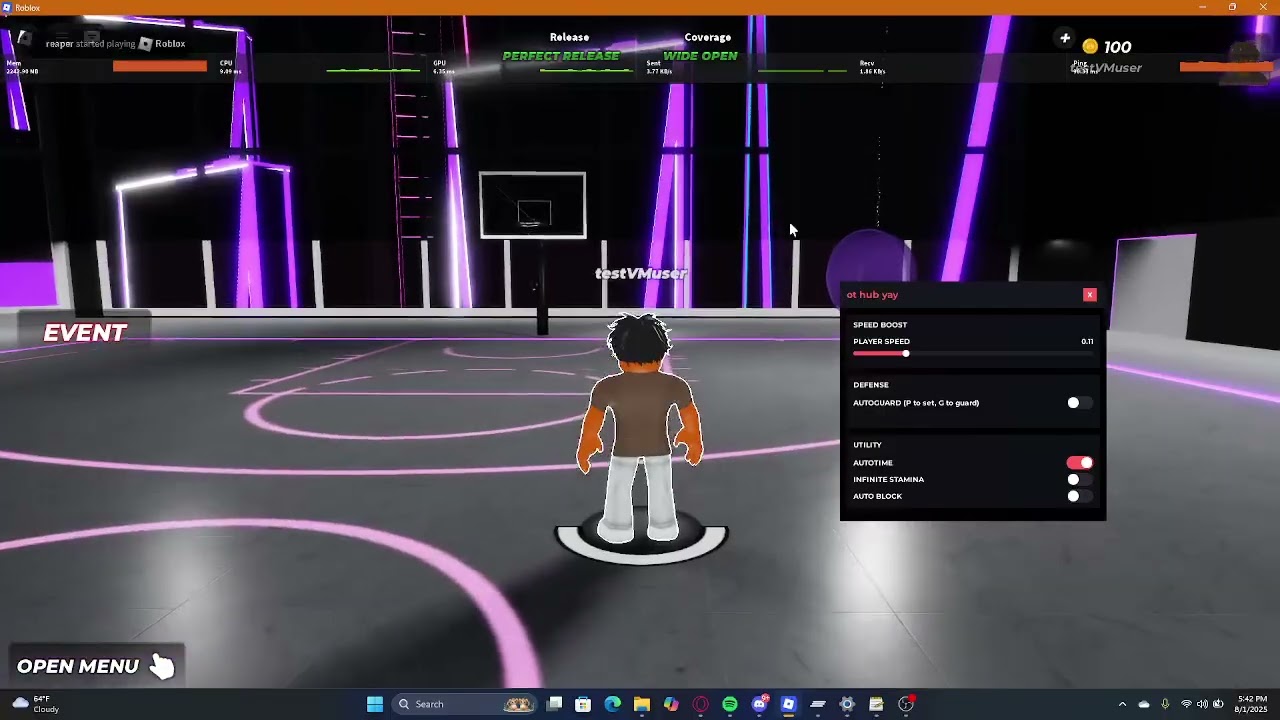The image size is (1280, 720).
Task: Open the Settings gear taskbar icon
Action: click(847, 704)
